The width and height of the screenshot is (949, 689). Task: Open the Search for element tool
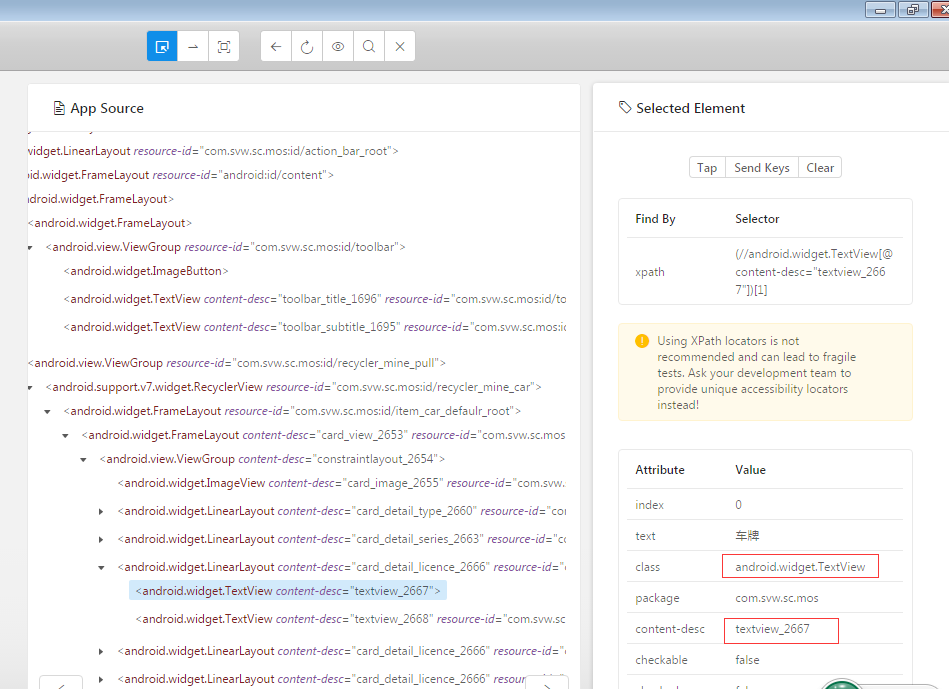tap(369, 47)
